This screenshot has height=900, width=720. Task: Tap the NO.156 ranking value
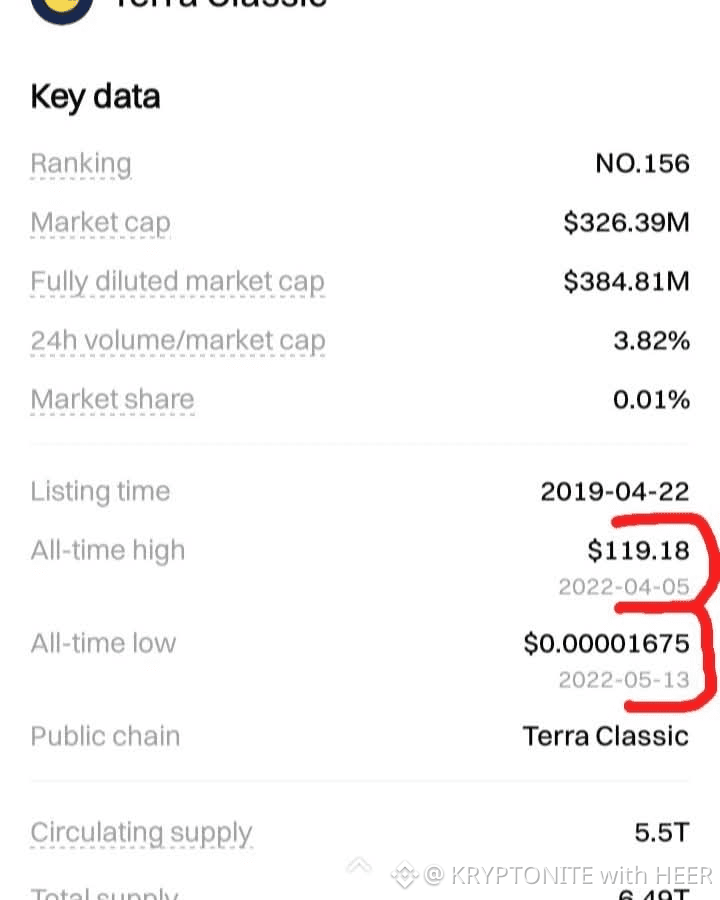642,163
